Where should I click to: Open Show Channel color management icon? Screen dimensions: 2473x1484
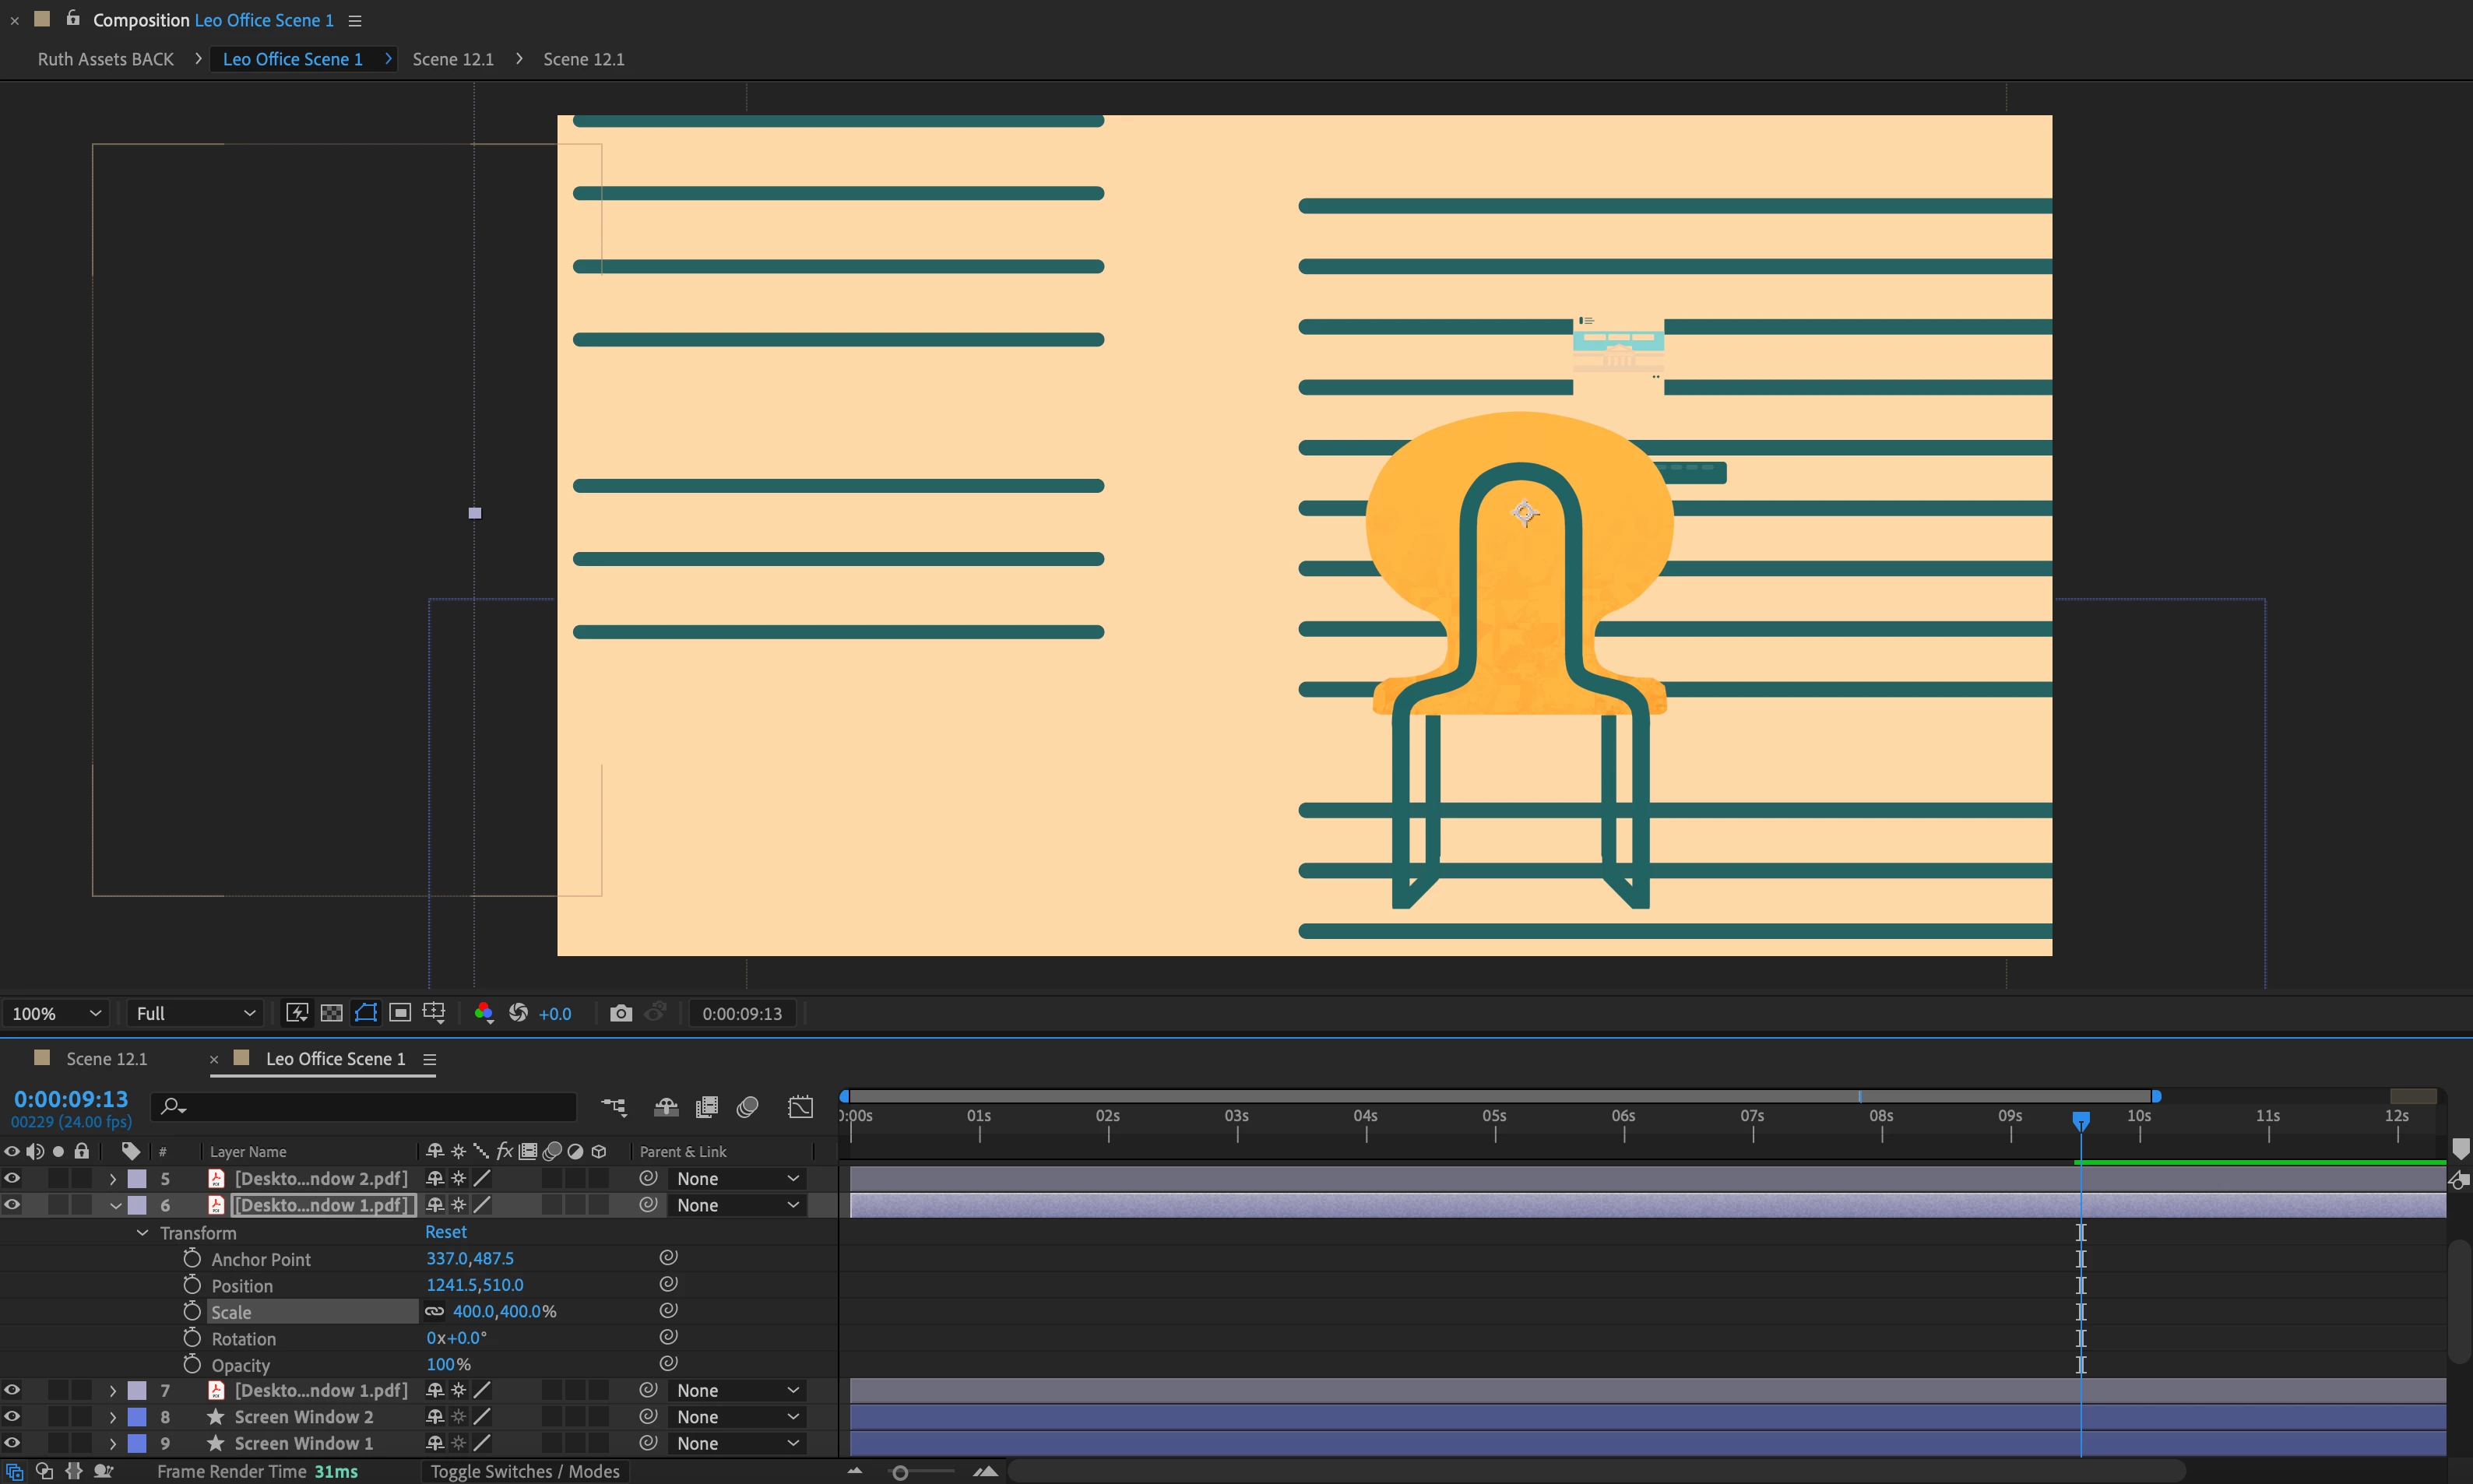click(x=484, y=1013)
